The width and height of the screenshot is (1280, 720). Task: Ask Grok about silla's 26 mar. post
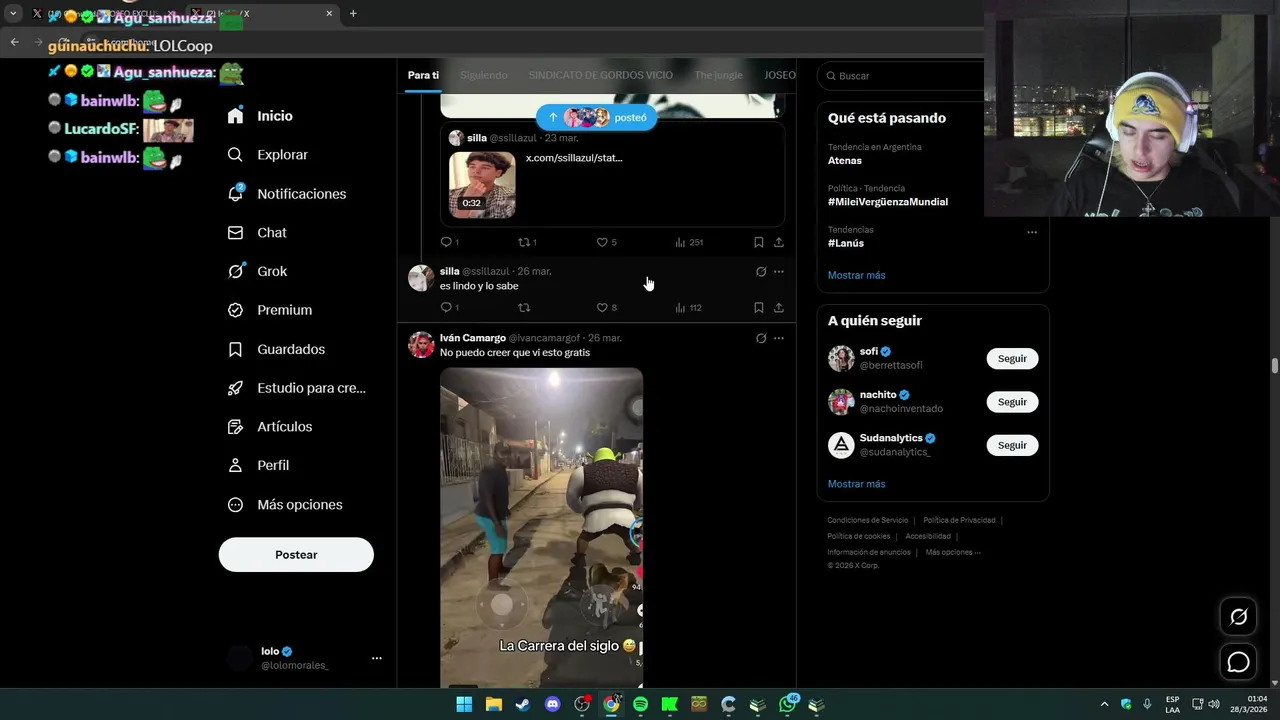761,271
